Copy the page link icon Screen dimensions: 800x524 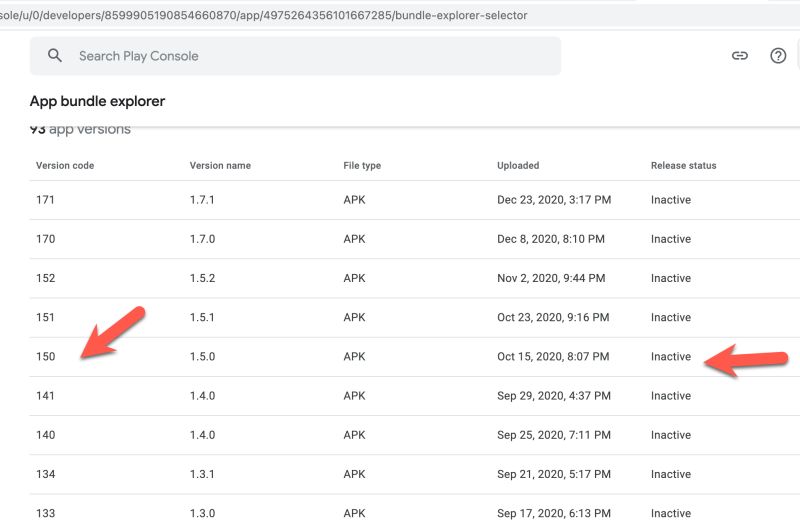click(739, 56)
